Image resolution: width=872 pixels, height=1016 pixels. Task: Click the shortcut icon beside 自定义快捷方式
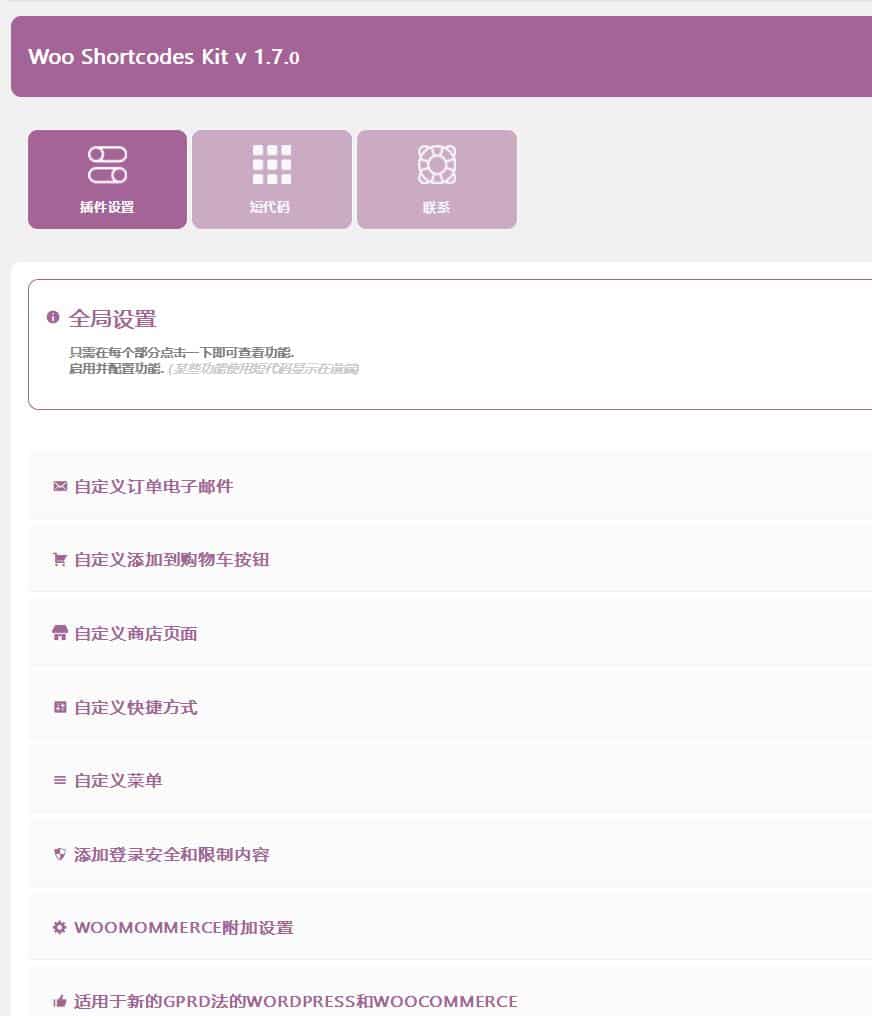[x=60, y=707]
